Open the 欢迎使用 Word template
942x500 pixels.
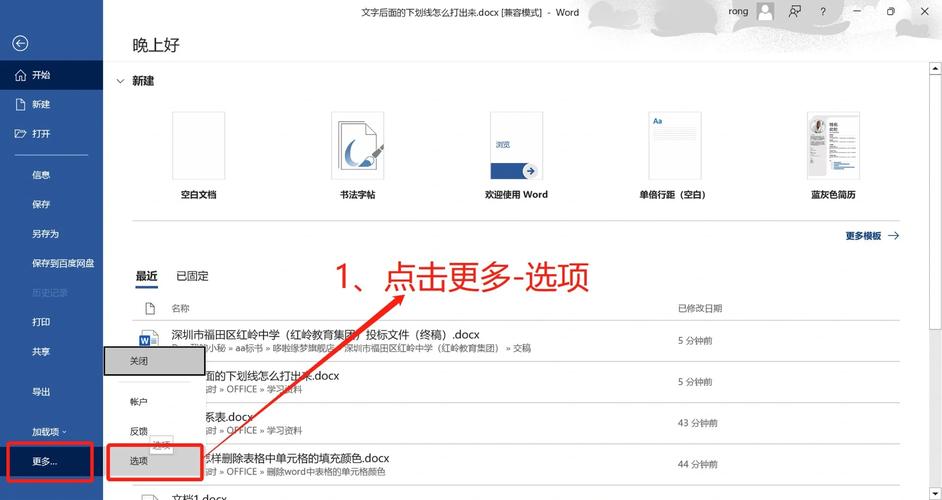pos(516,155)
